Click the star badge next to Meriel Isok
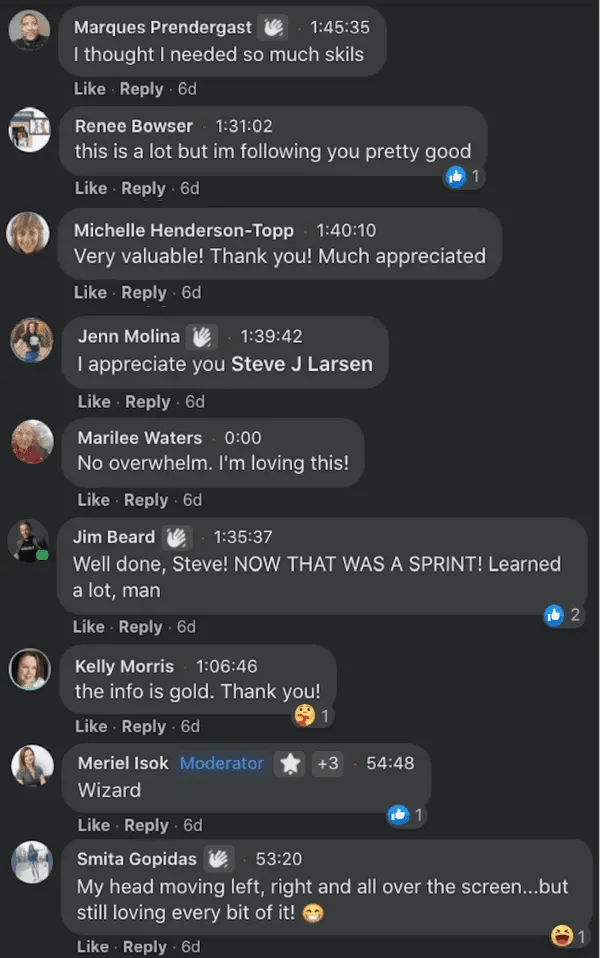Viewport: 600px width, 958px height. click(x=290, y=764)
